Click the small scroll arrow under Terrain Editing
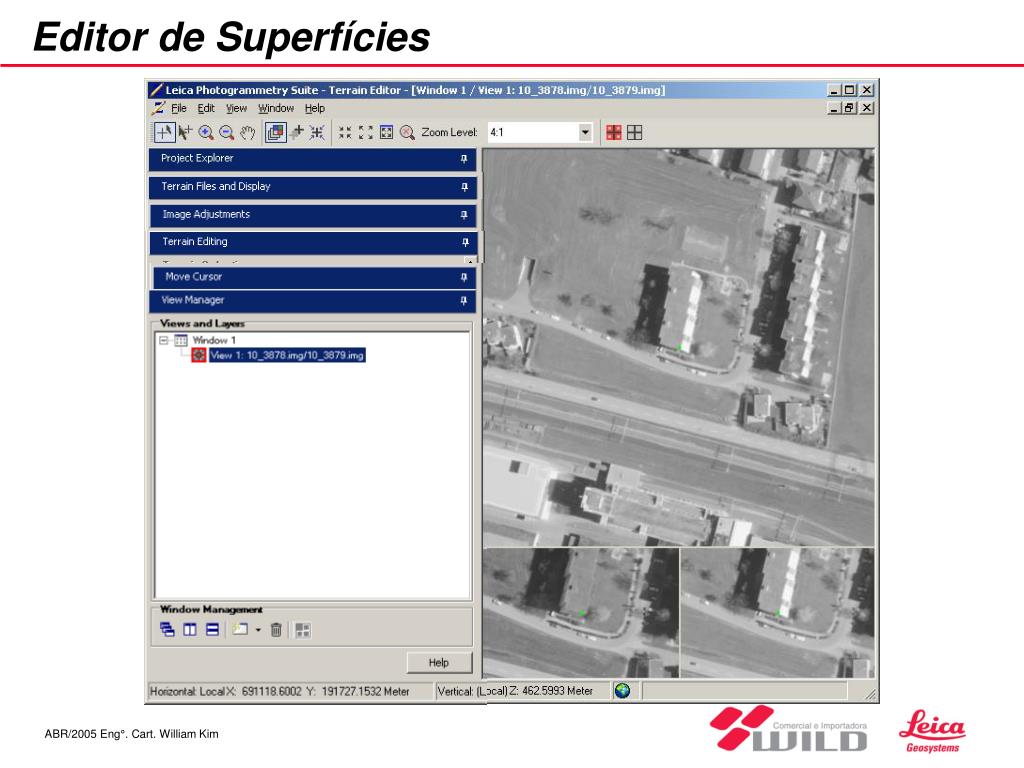1024x768 pixels. 470,261
